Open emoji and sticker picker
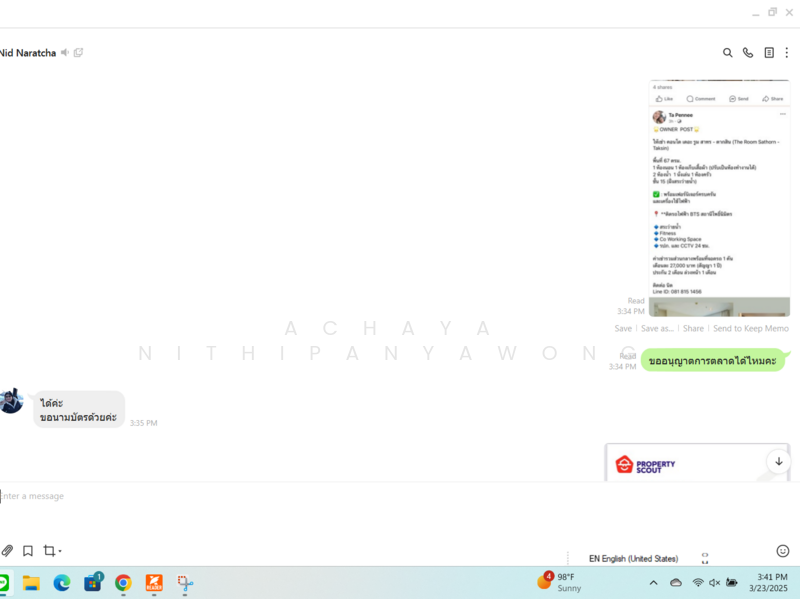 tap(783, 551)
